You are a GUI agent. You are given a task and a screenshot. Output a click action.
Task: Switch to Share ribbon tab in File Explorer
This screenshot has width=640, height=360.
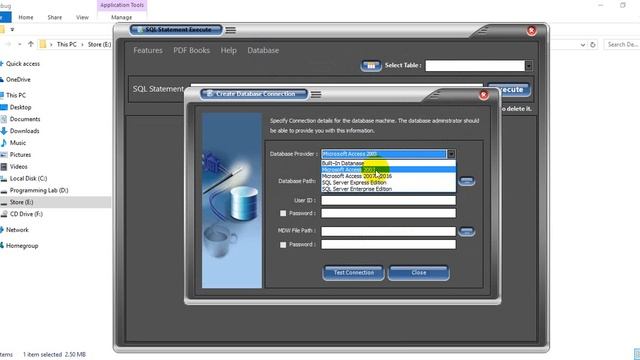coord(54,18)
